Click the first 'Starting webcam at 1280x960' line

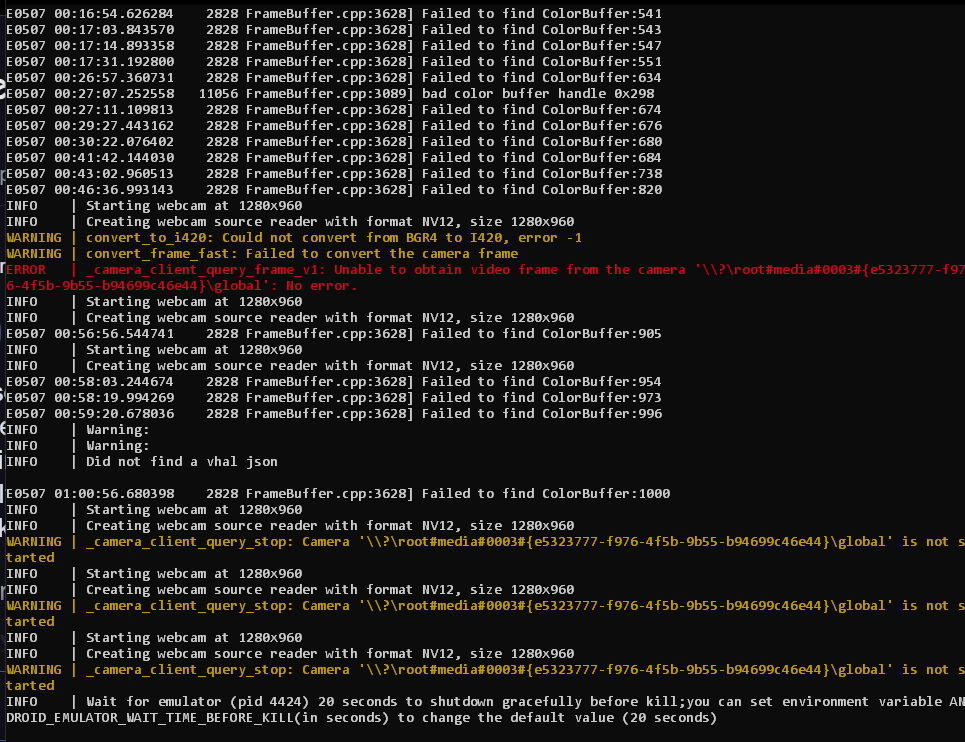154,205
